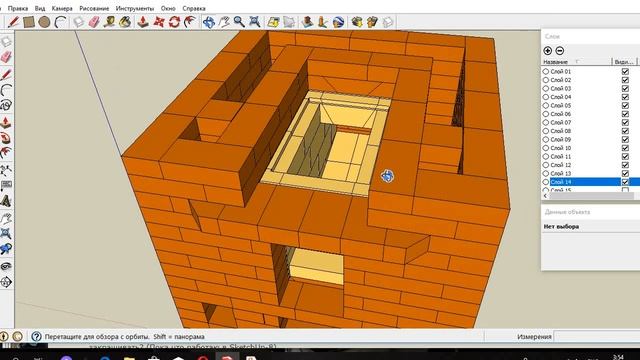The width and height of the screenshot is (640, 360).
Task: Click the Share Model icon
Action: 372,22
